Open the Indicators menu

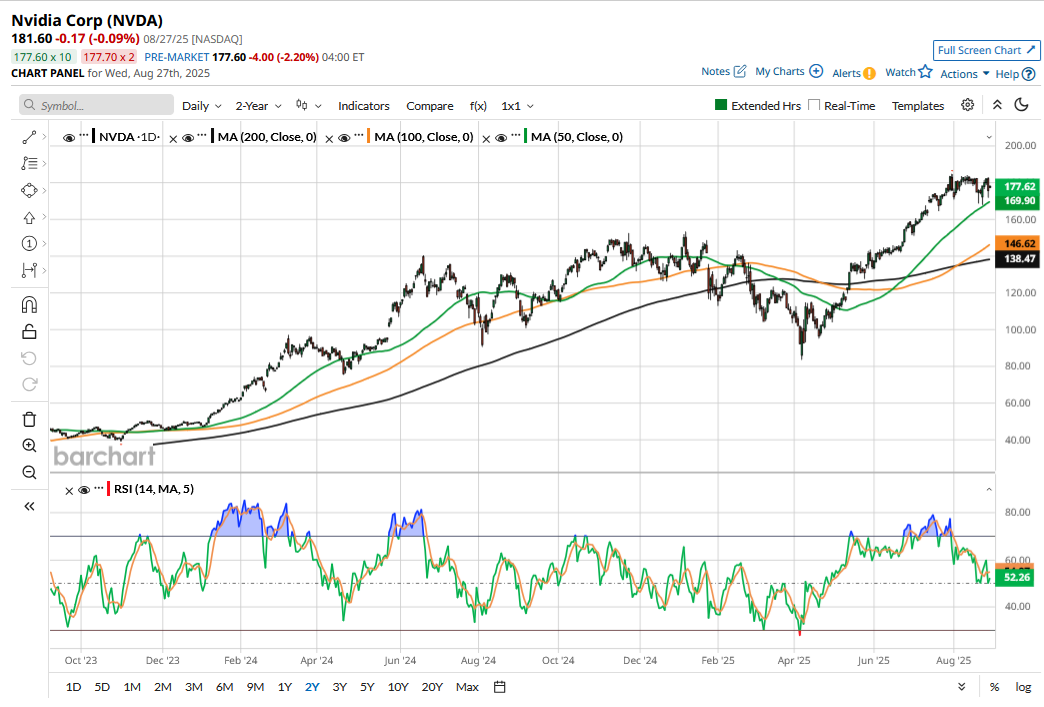coord(363,105)
